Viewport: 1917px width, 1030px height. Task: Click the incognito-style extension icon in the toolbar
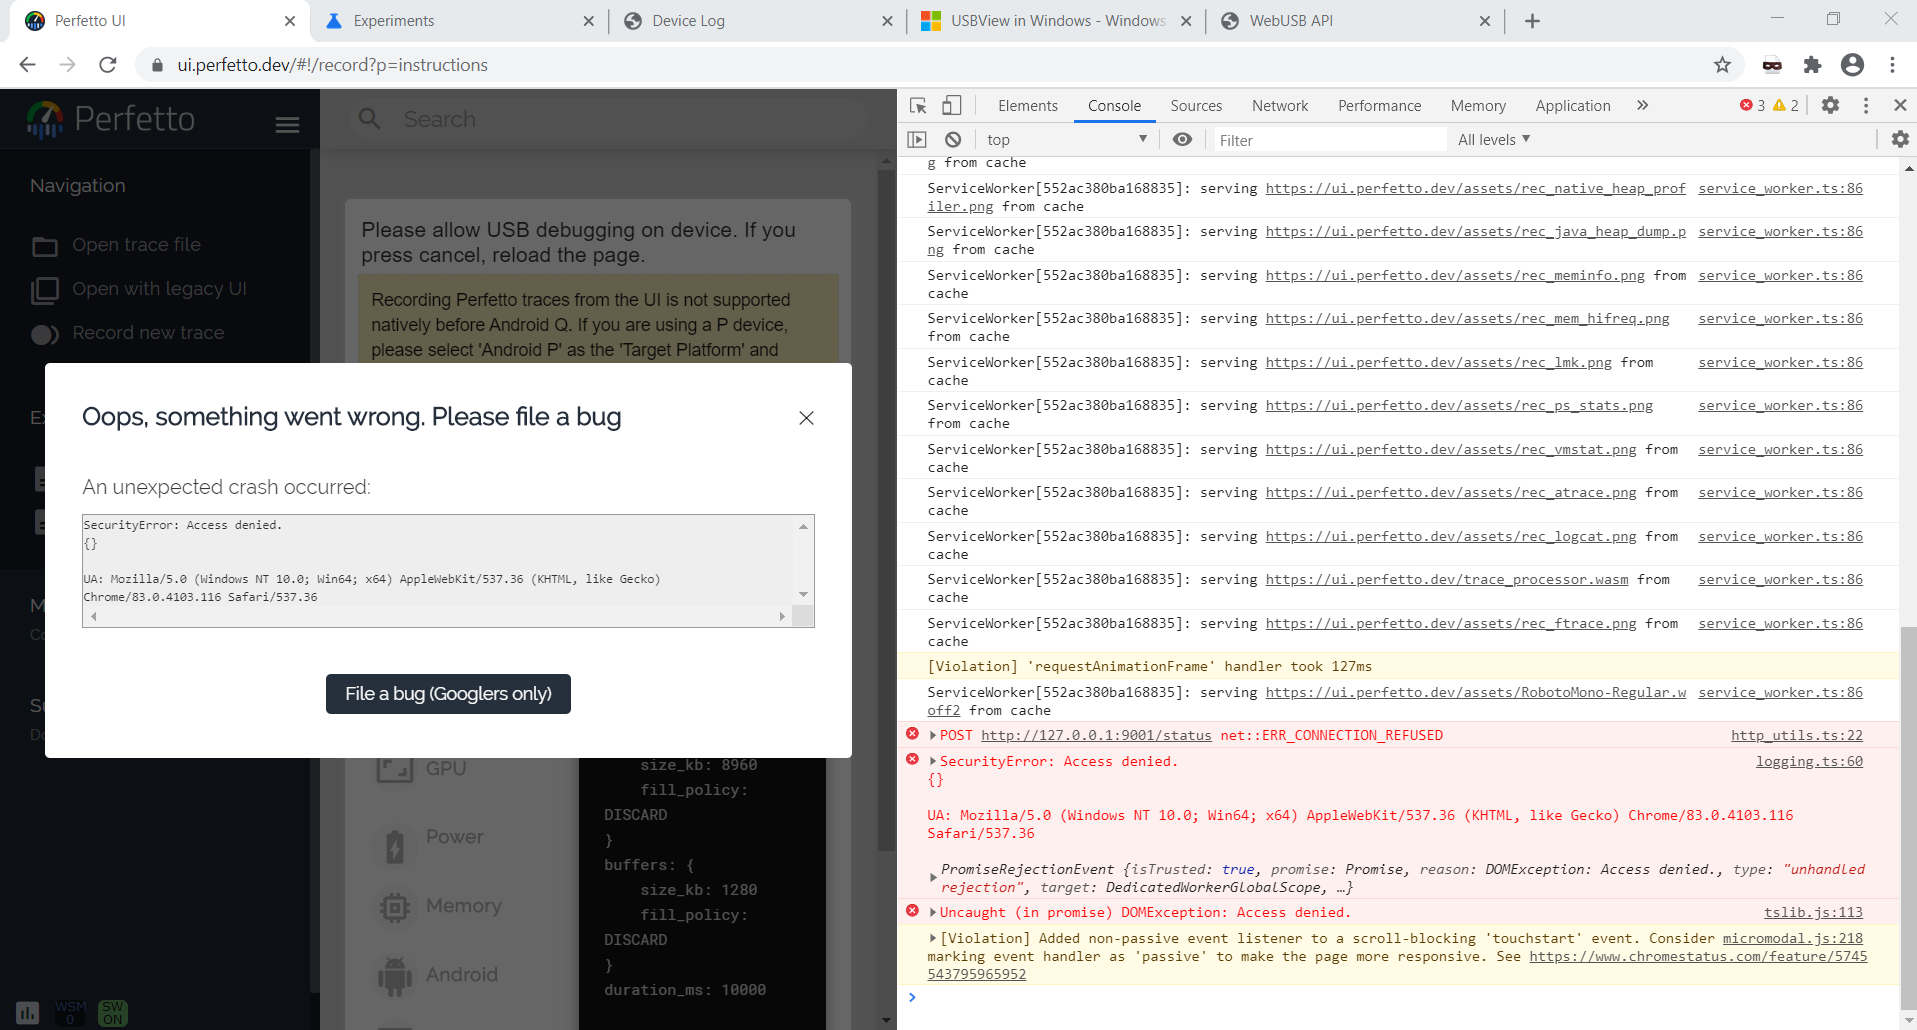1772,65
